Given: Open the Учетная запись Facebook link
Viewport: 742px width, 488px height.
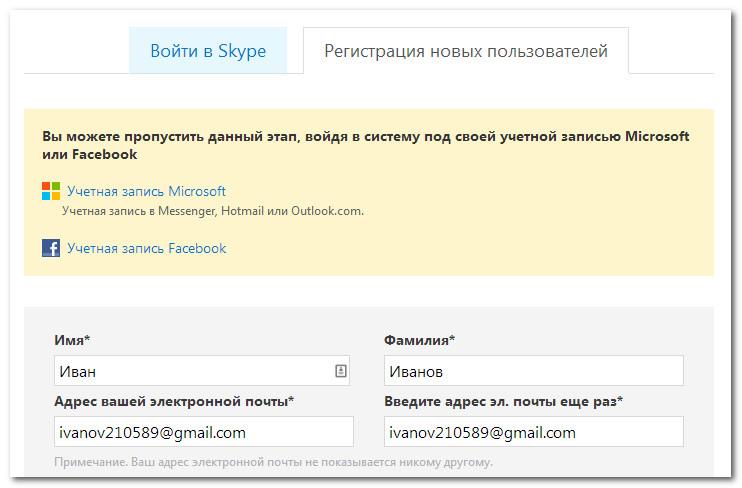Looking at the screenshot, I should click(146, 248).
